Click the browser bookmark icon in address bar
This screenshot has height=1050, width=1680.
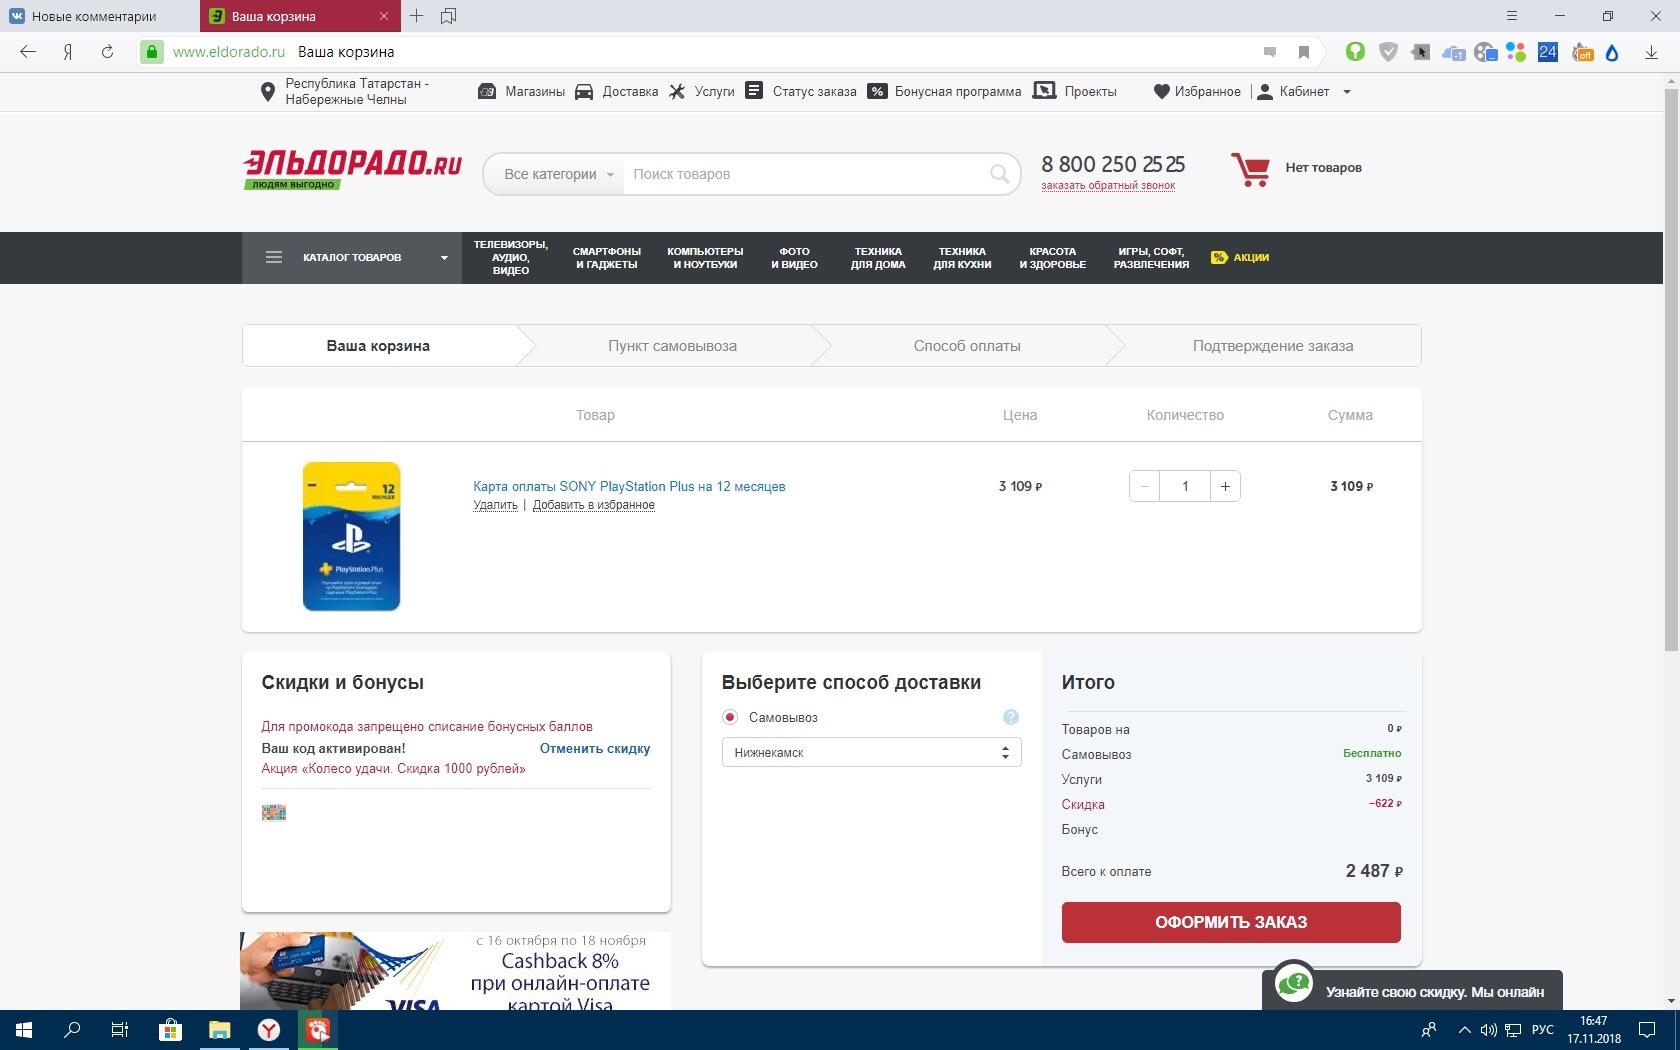[1303, 52]
